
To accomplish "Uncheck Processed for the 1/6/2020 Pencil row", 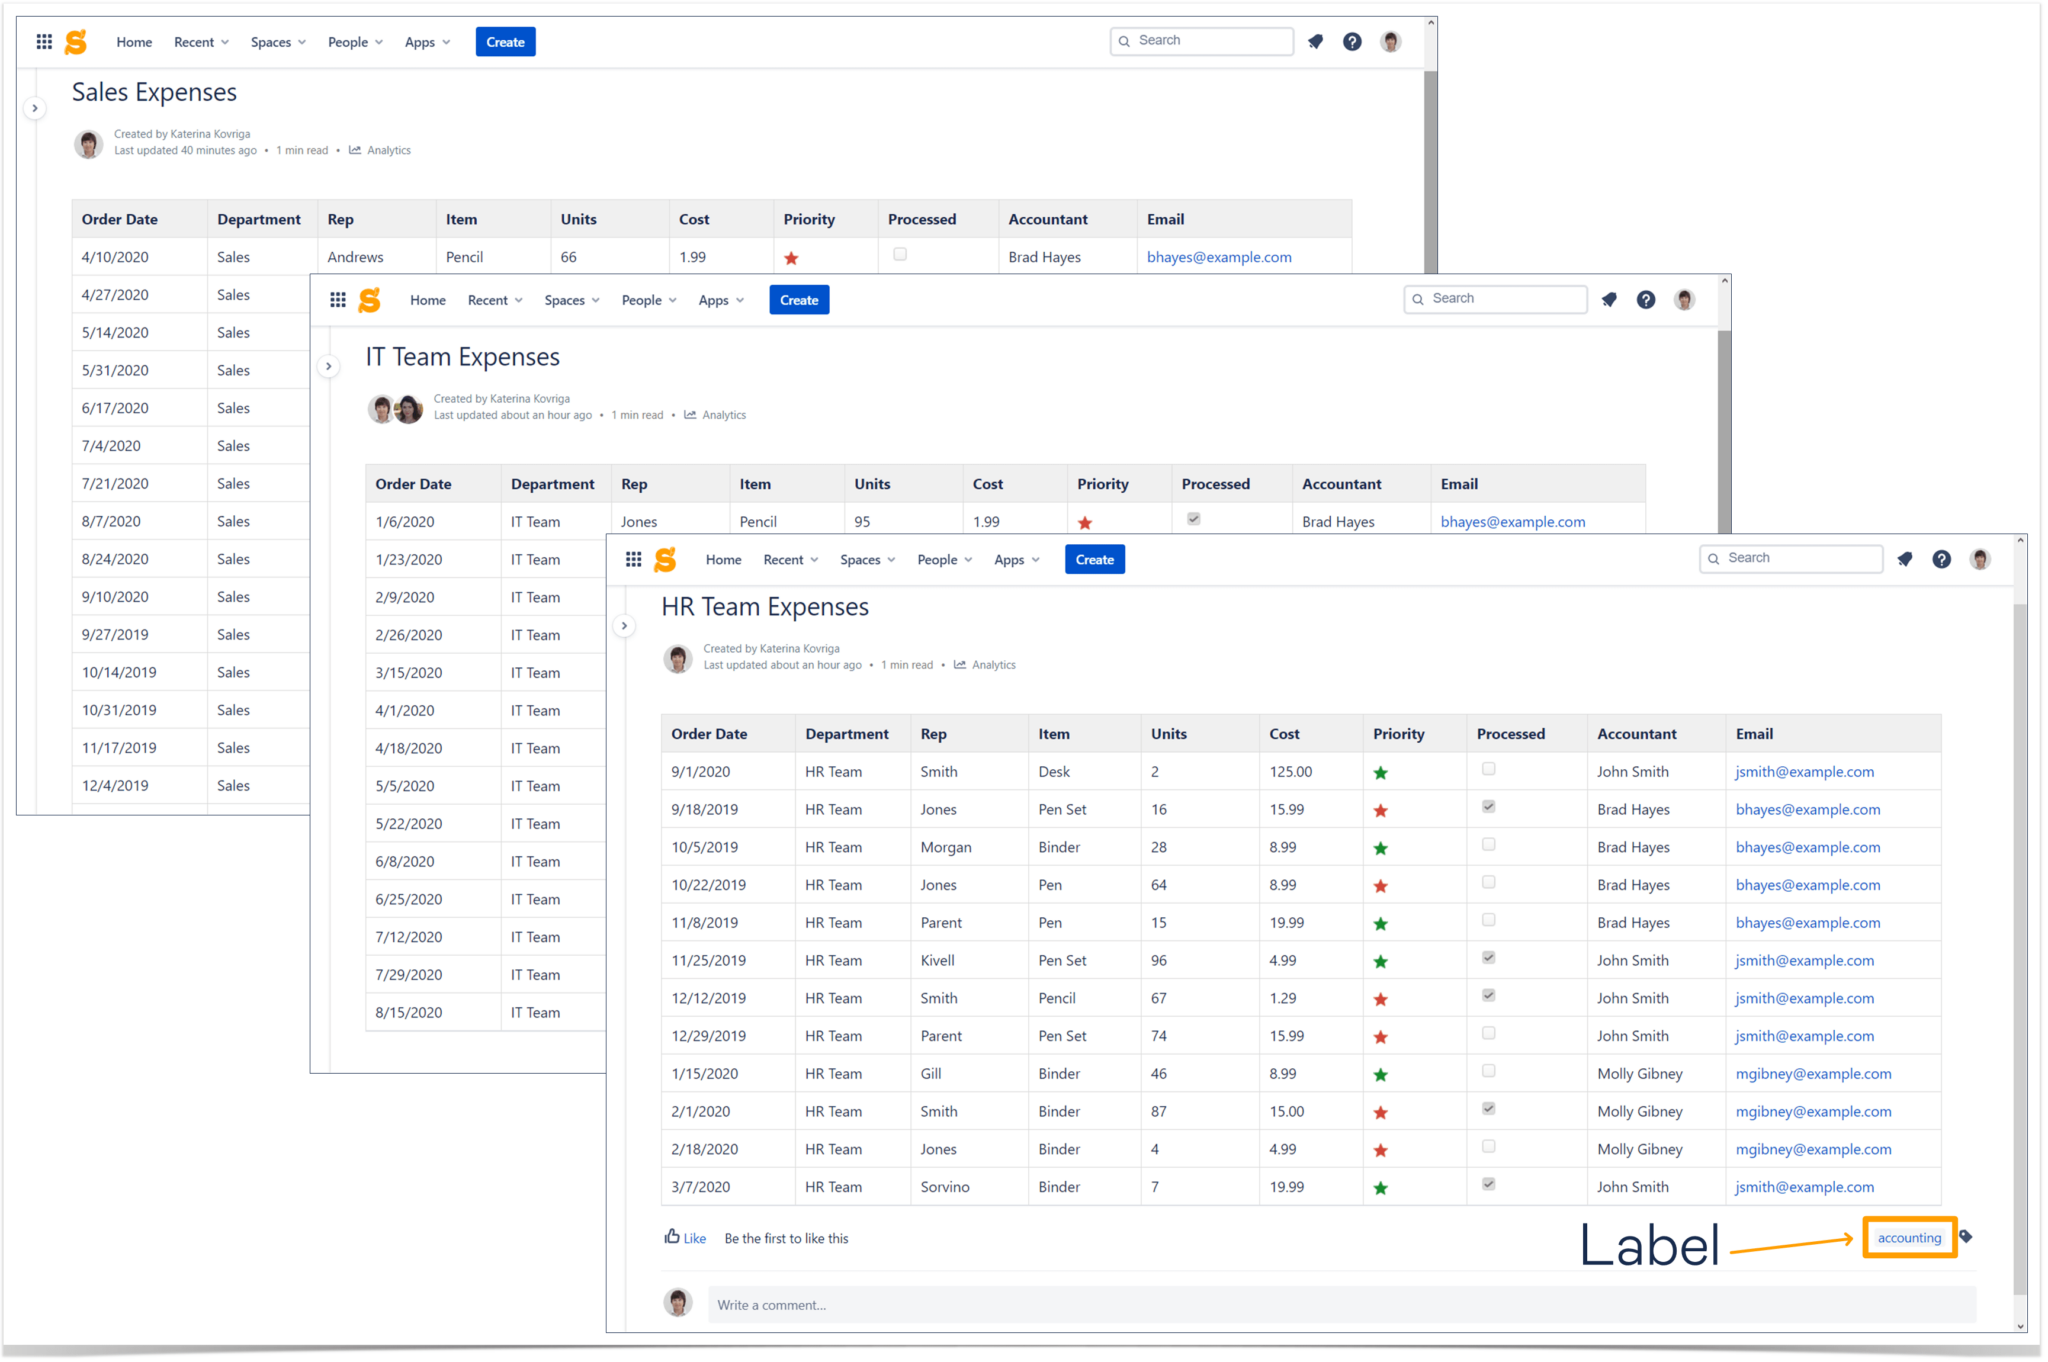I will click(x=1192, y=518).
